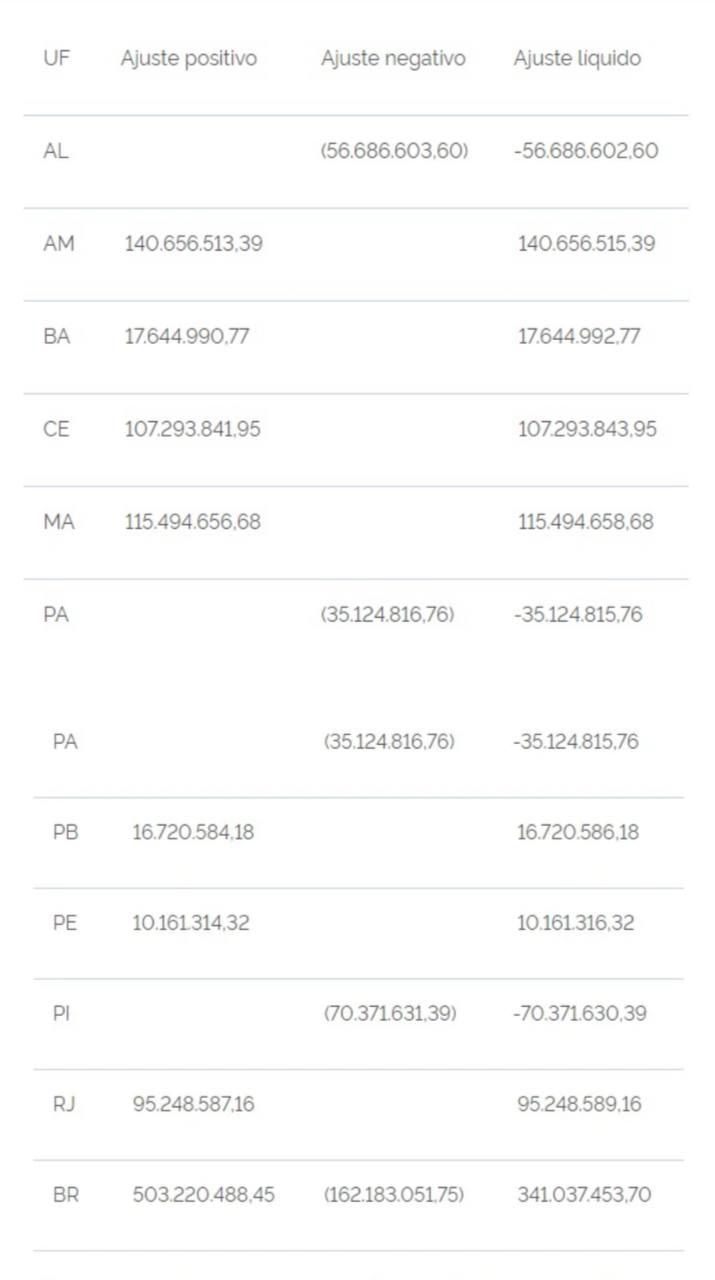The height and width of the screenshot is (1280, 715).
Task: Select PI negative value (70.371.631,39)
Action: click(390, 1013)
